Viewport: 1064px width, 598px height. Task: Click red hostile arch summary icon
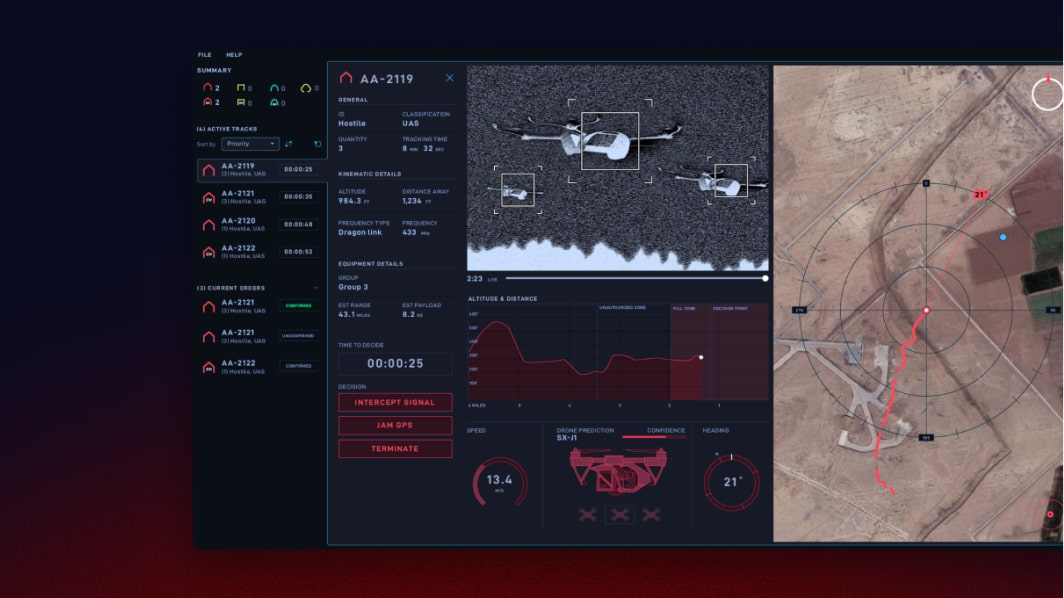click(208, 88)
